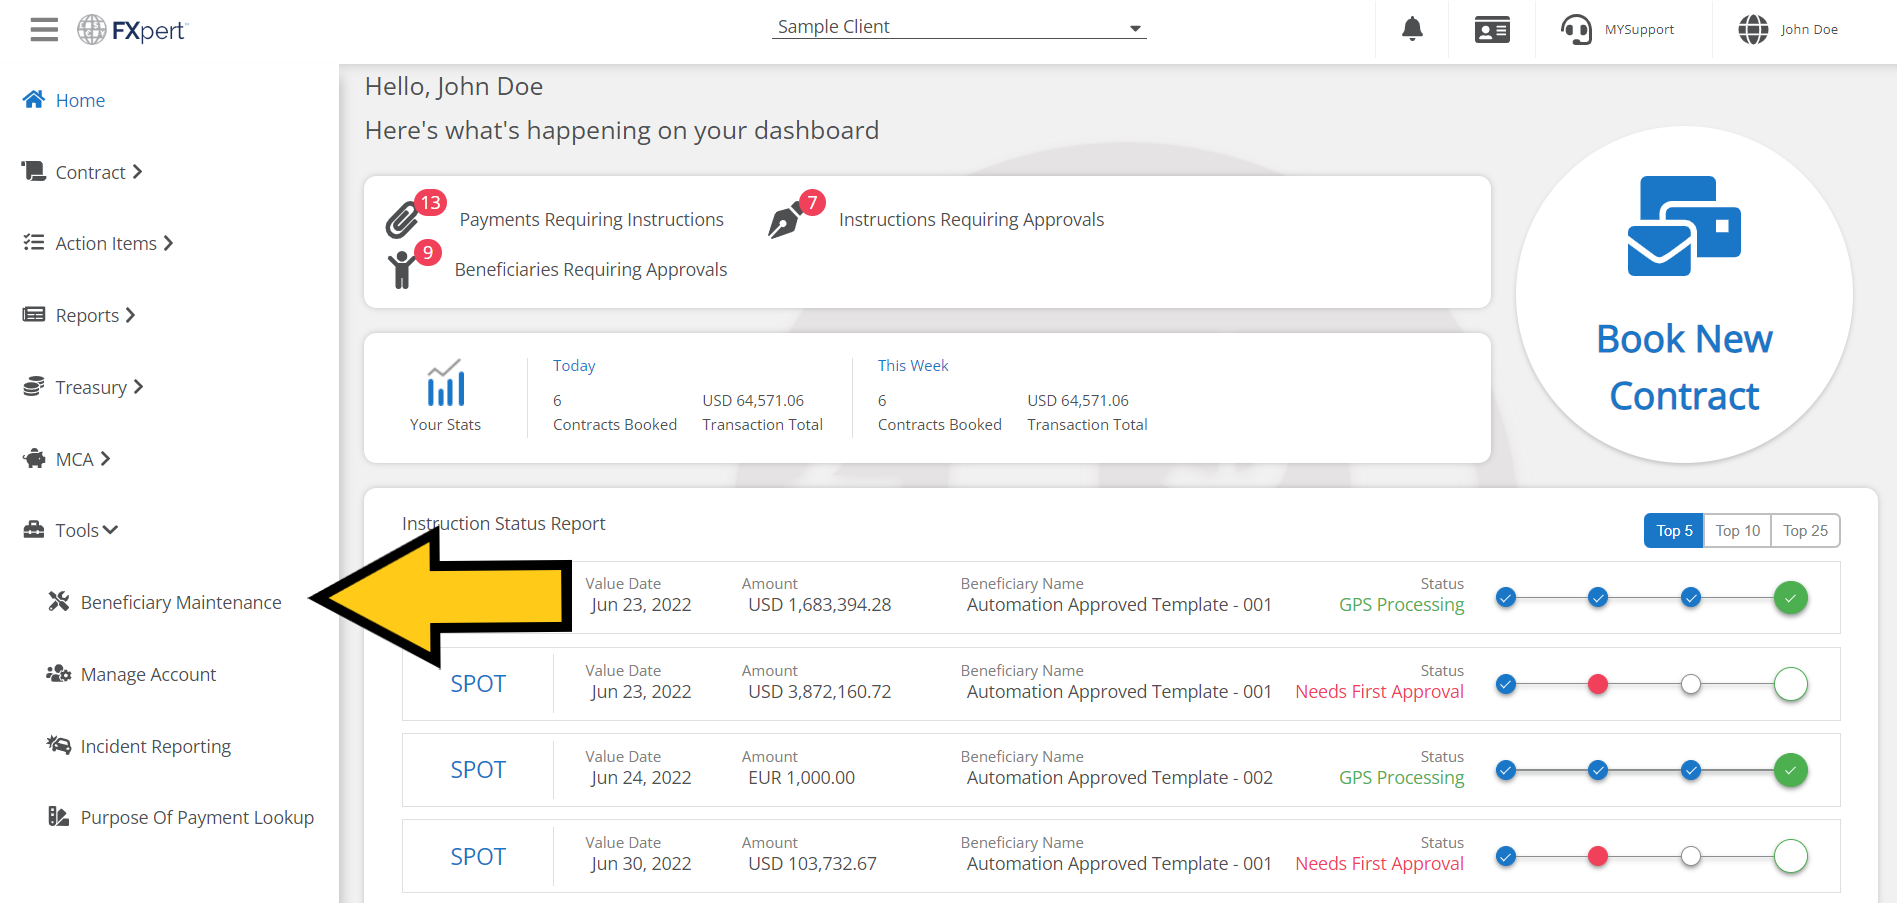The image size is (1897, 903).
Task: Click the pen nib icon with badge 7
Action: 785,220
